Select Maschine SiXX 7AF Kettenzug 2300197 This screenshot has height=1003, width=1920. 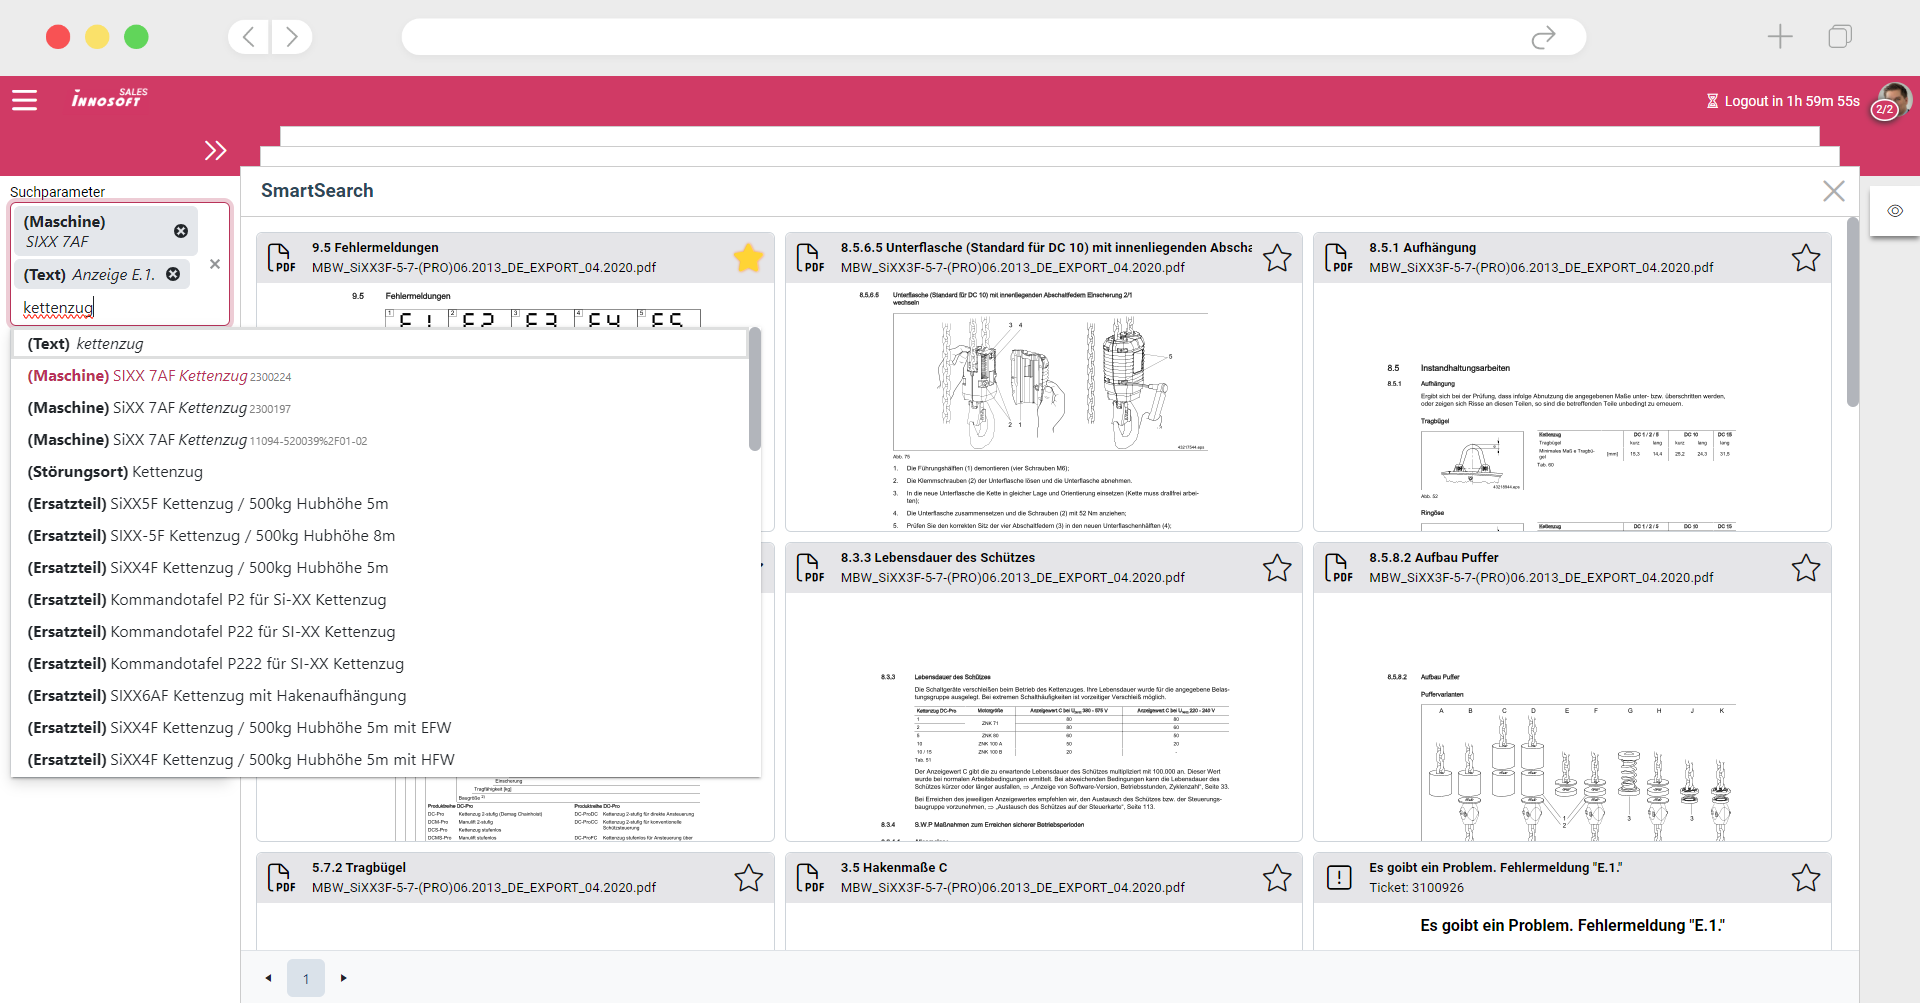pos(380,408)
